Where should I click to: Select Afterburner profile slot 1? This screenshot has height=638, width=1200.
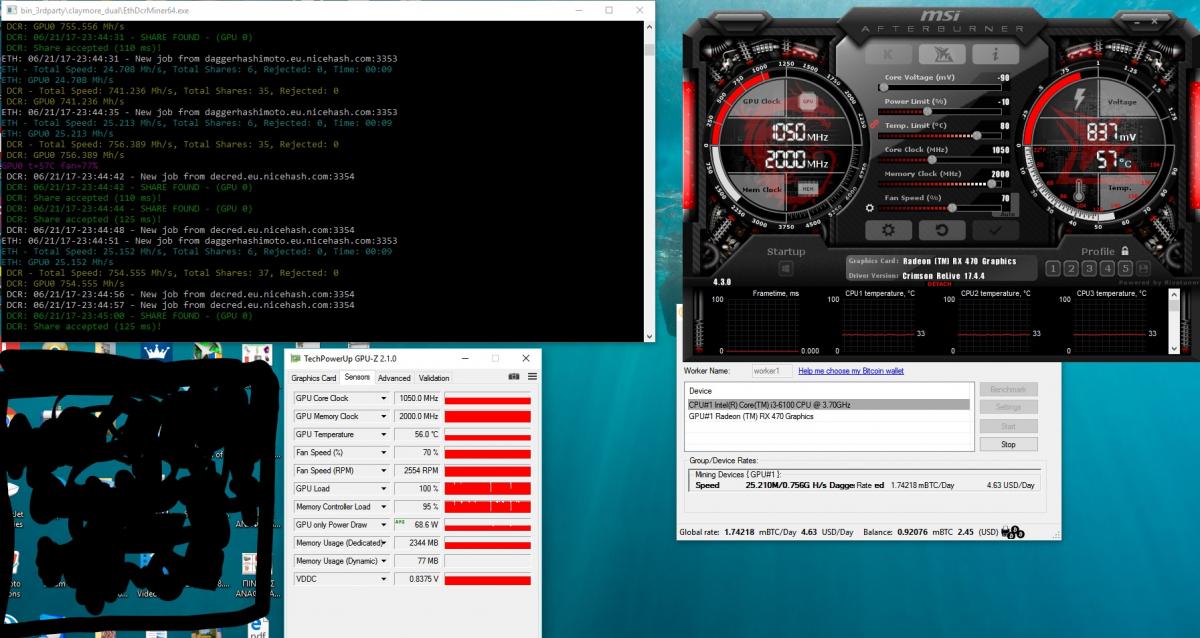point(1053,268)
